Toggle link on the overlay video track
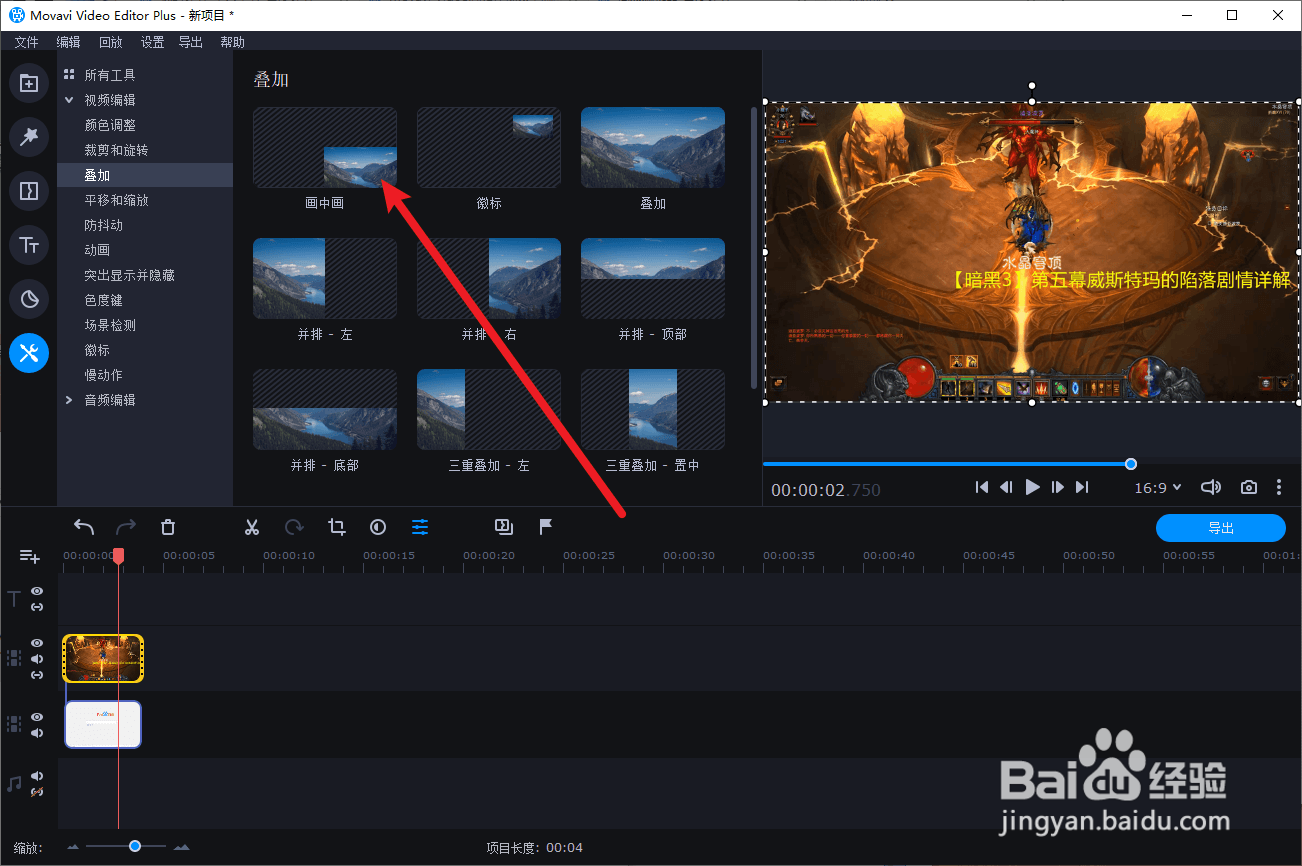 tap(37, 675)
